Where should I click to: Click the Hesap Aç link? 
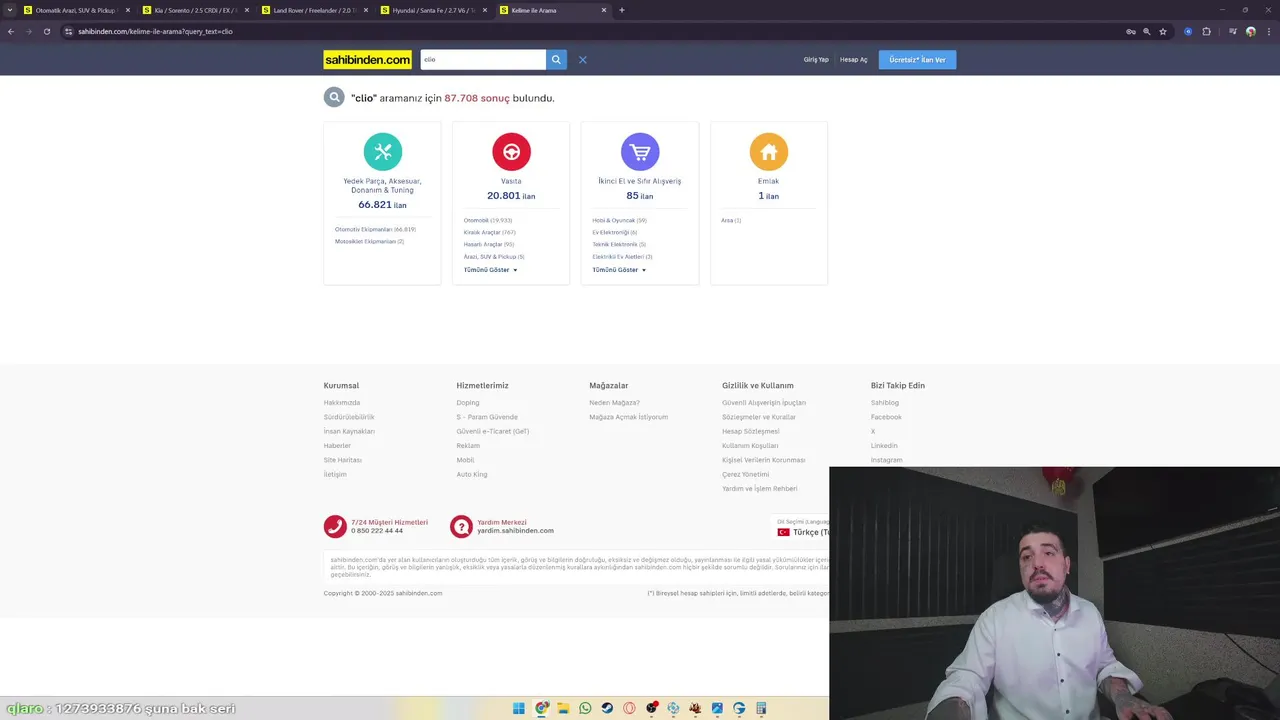coord(854,60)
